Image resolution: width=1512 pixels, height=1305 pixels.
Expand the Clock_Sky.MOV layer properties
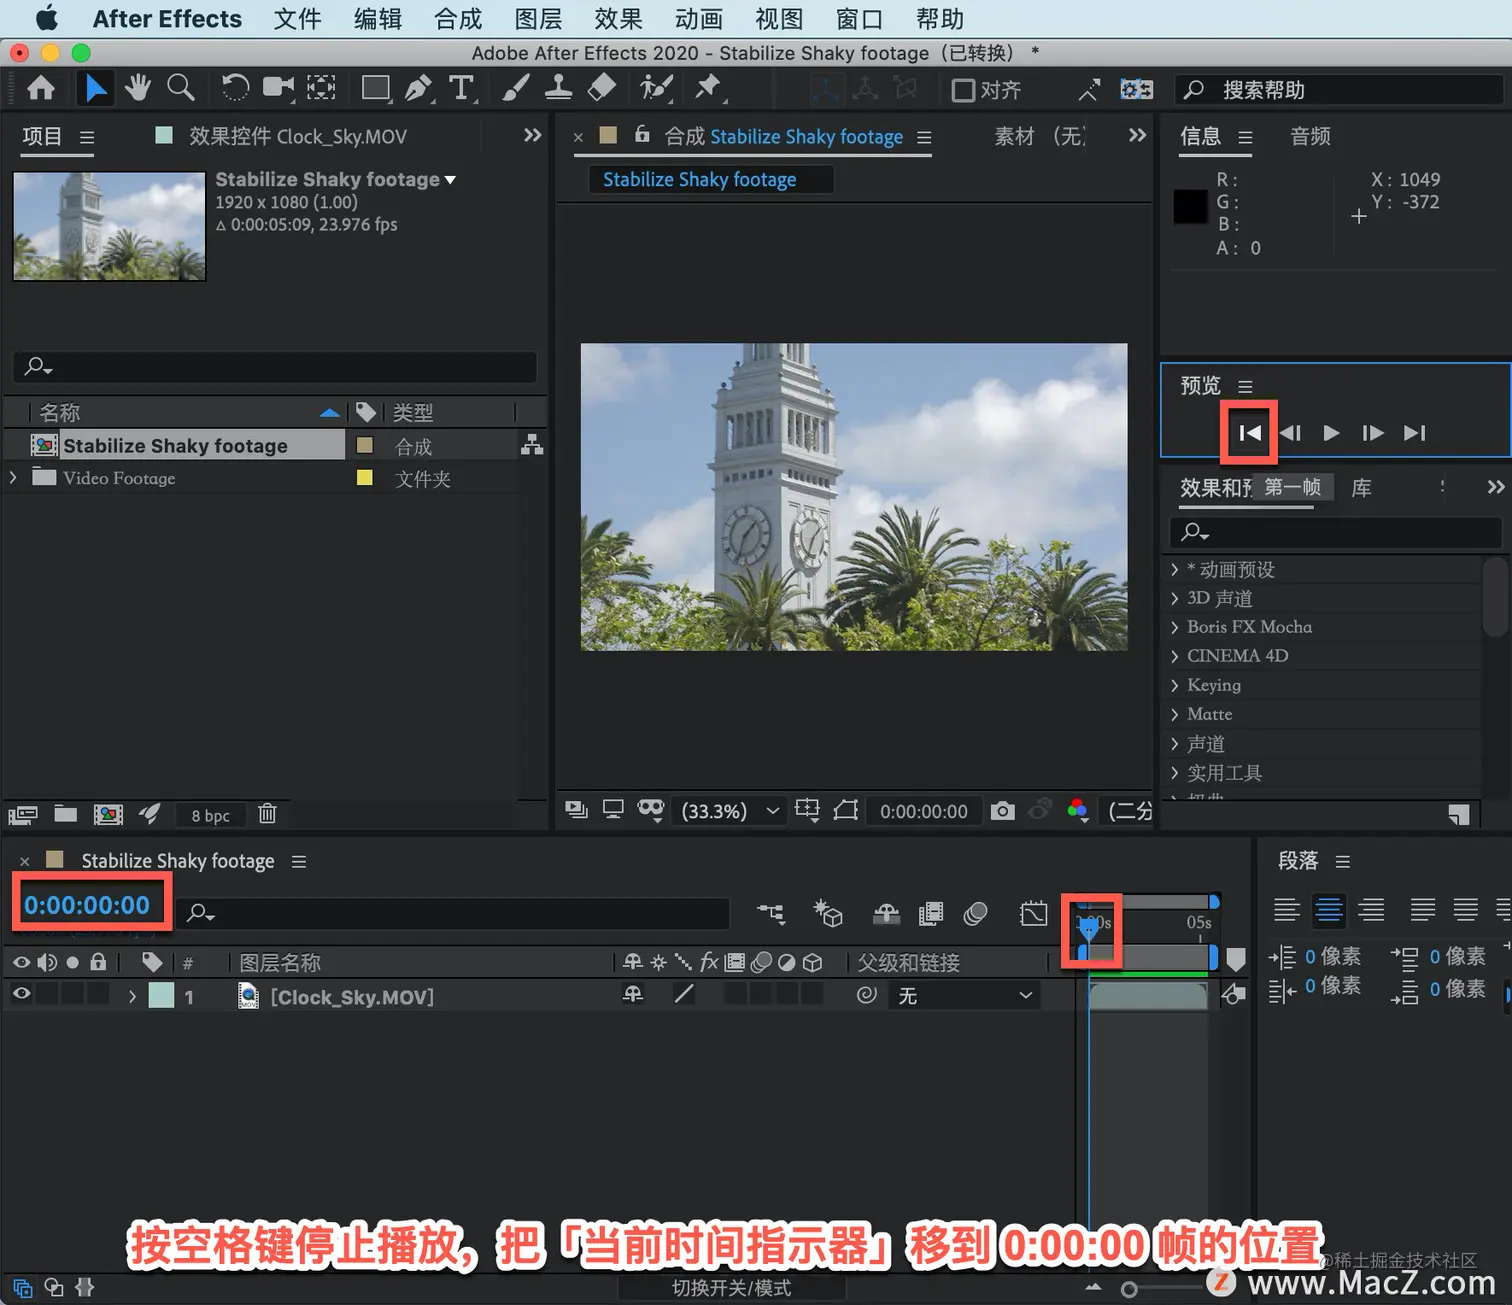pos(132,996)
